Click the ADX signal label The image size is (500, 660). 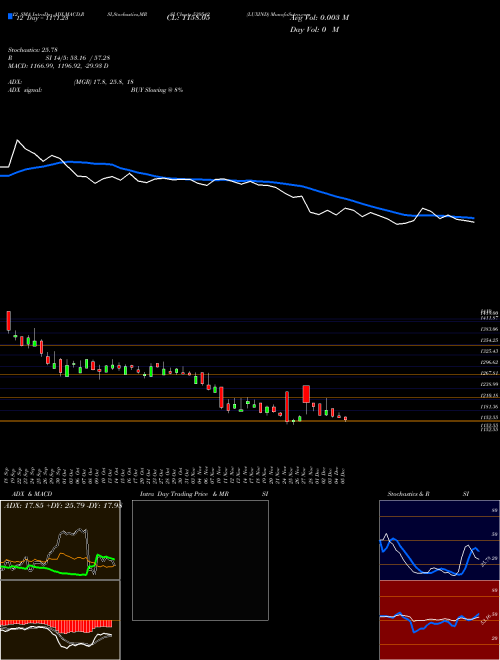pyautogui.click(x=25, y=90)
